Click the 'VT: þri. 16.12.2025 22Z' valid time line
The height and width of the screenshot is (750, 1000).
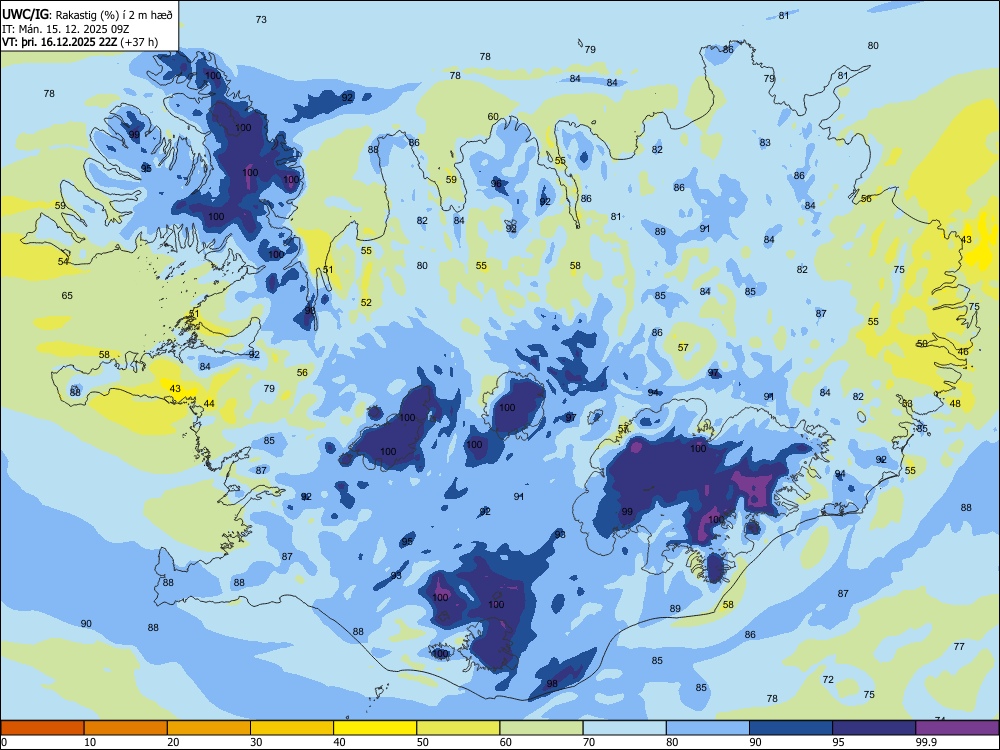59,42
